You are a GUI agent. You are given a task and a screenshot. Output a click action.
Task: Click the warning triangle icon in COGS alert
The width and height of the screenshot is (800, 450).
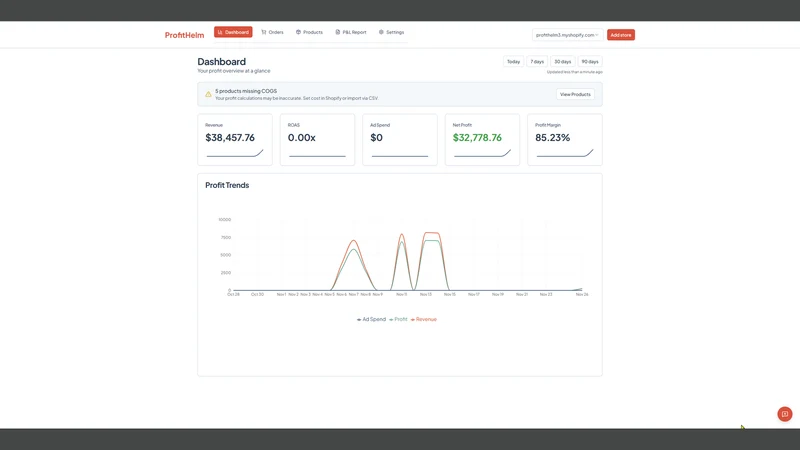[208, 94]
